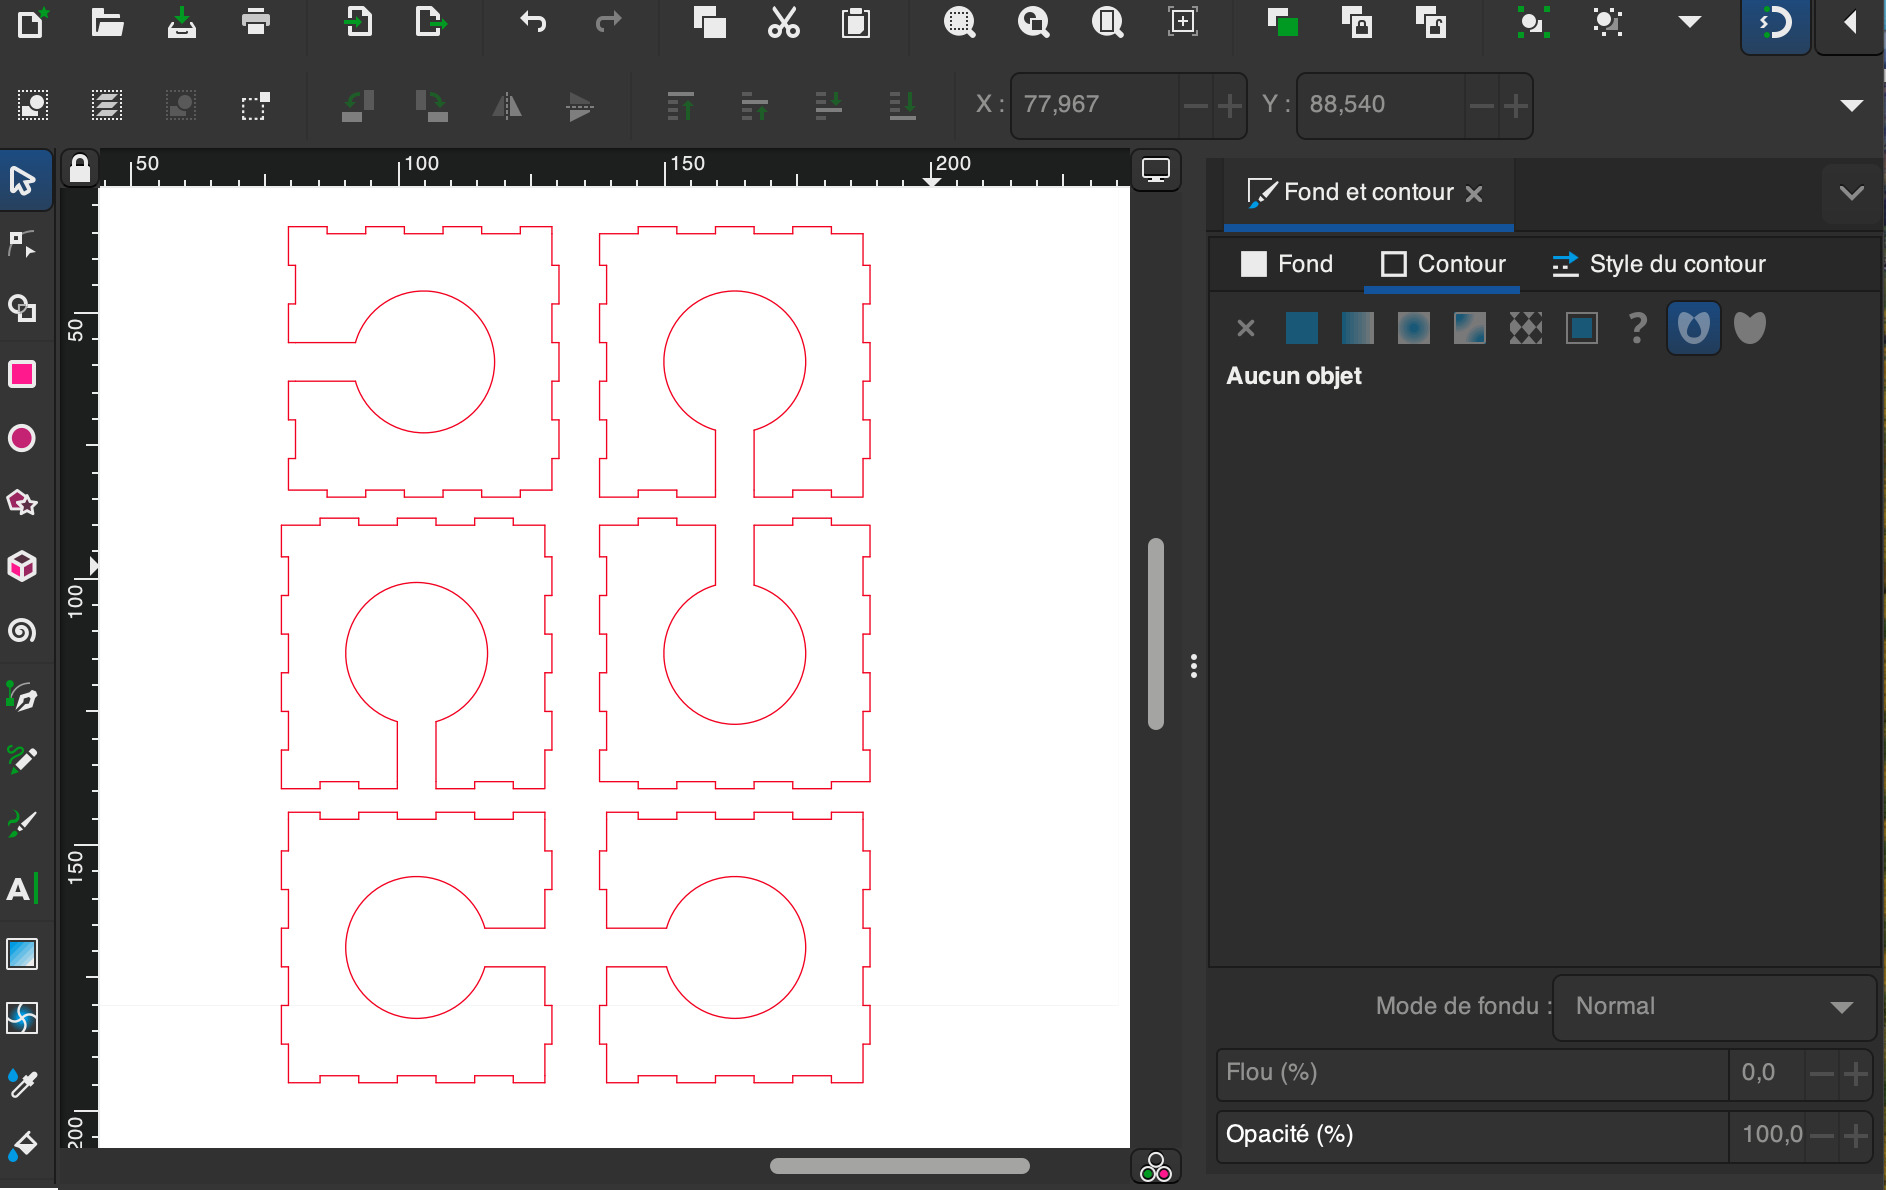Viewport: 1886px width, 1190px height.
Task: Select the Pen Bezier tool
Action: (x=22, y=696)
